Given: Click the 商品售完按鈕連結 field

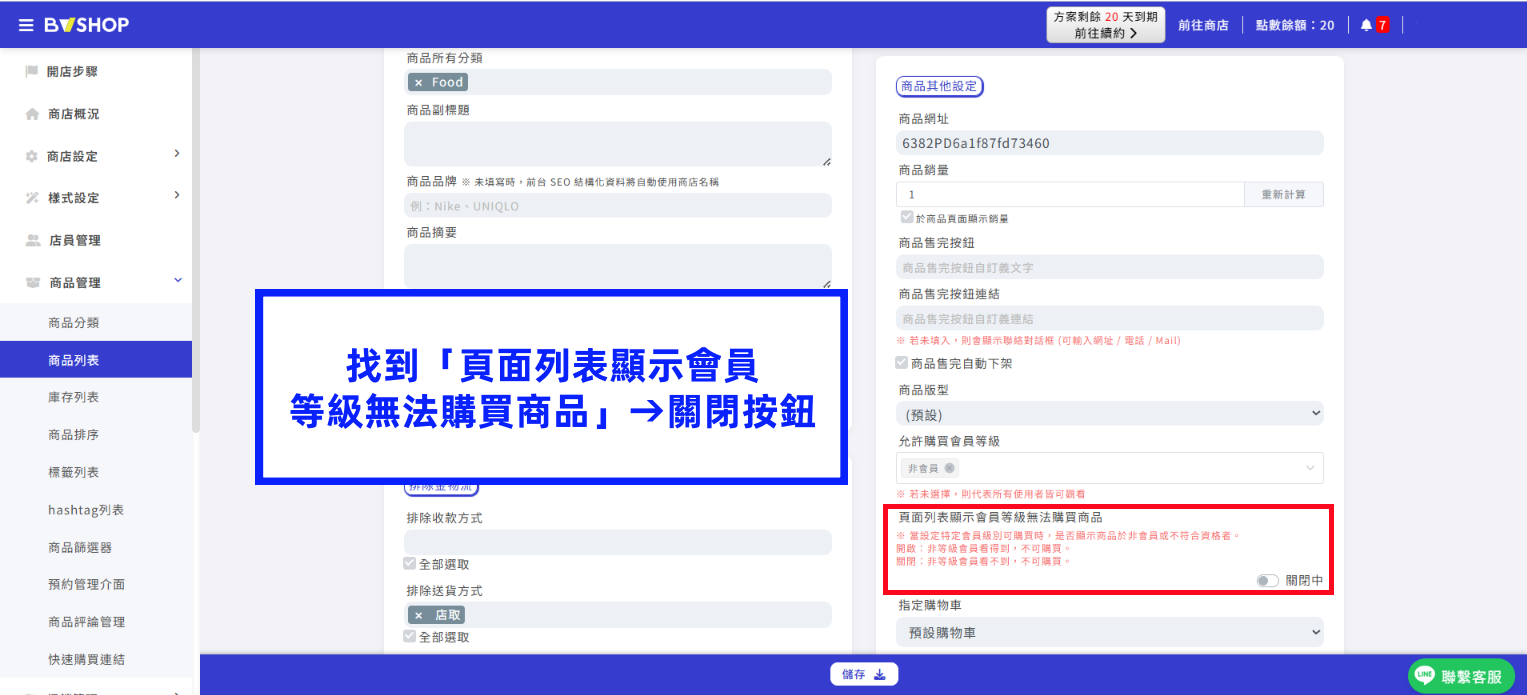Looking at the screenshot, I should pos(1110,318).
